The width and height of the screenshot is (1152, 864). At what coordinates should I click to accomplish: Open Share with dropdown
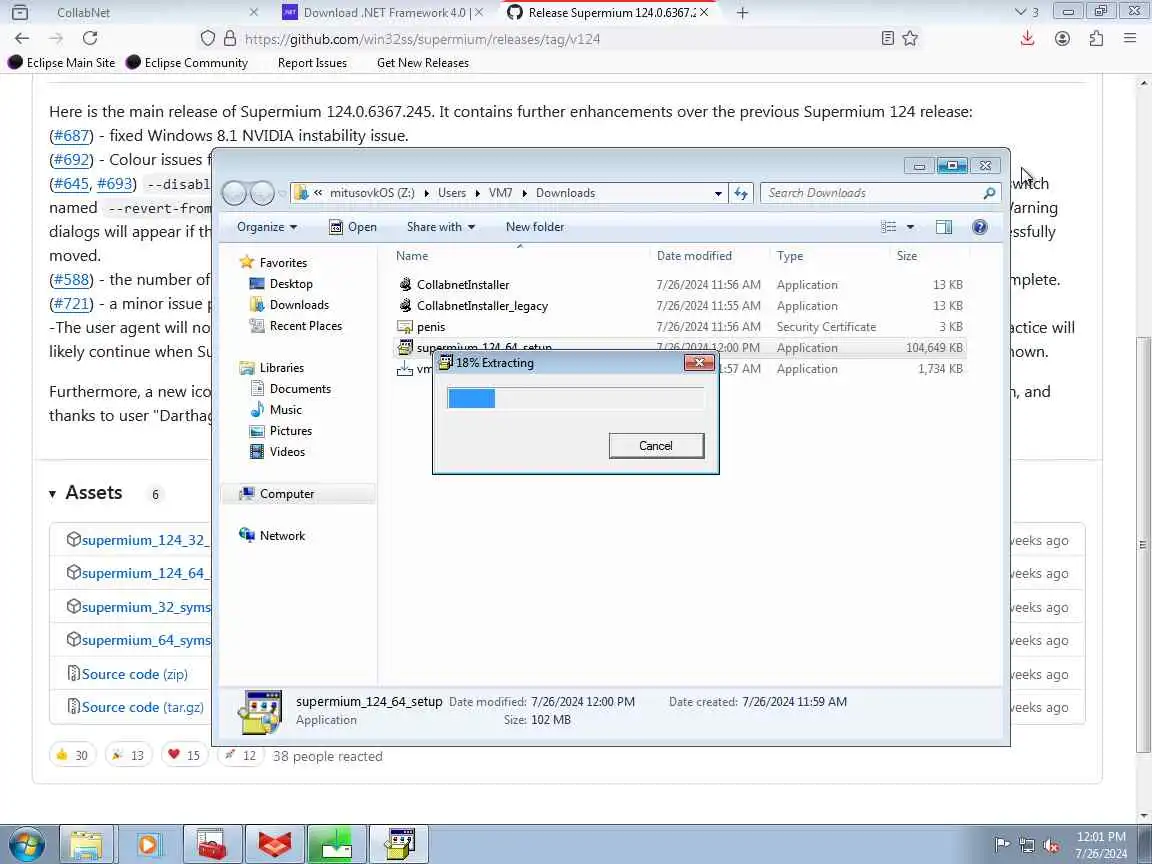pyautogui.click(x=441, y=227)
